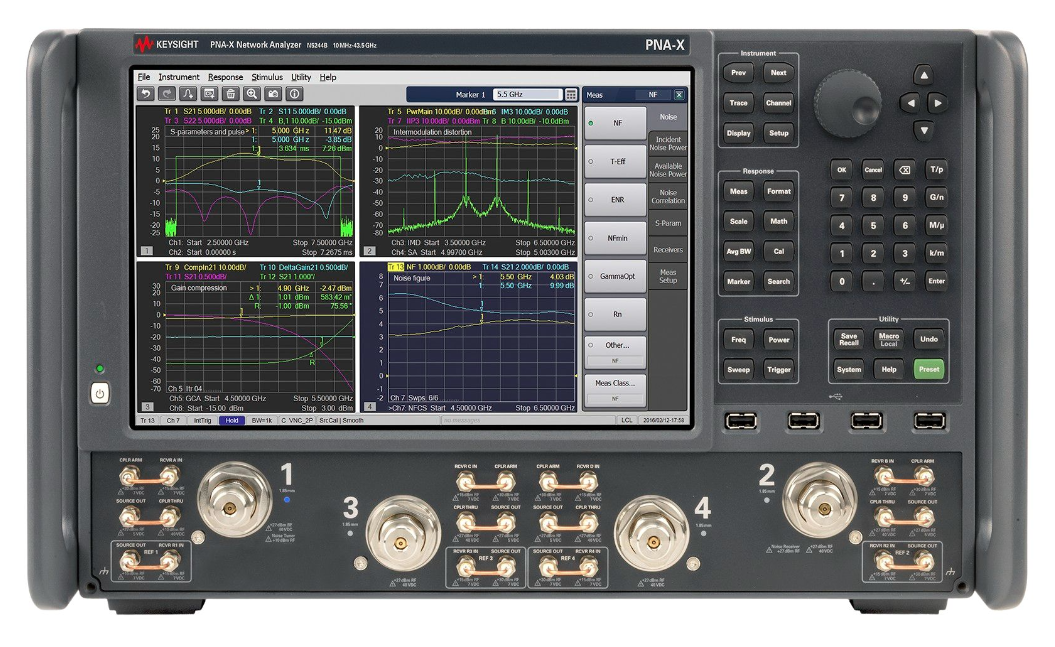Hit the Format hardware key
The width and height of the screenshot is (1055, 647).
coord(778,192)
